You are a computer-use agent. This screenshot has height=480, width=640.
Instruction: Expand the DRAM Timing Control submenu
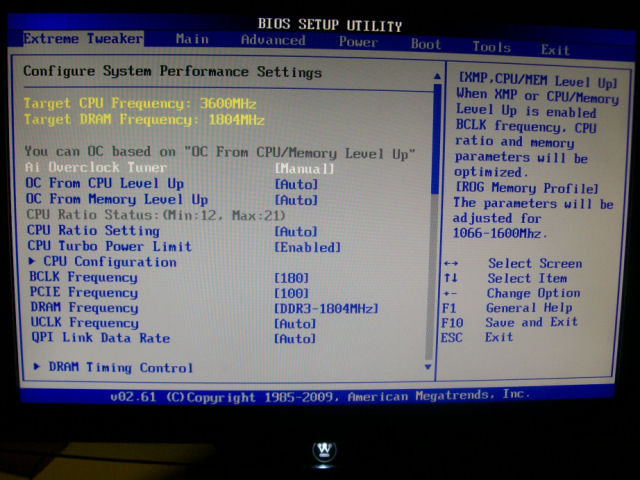click(120, 367)
